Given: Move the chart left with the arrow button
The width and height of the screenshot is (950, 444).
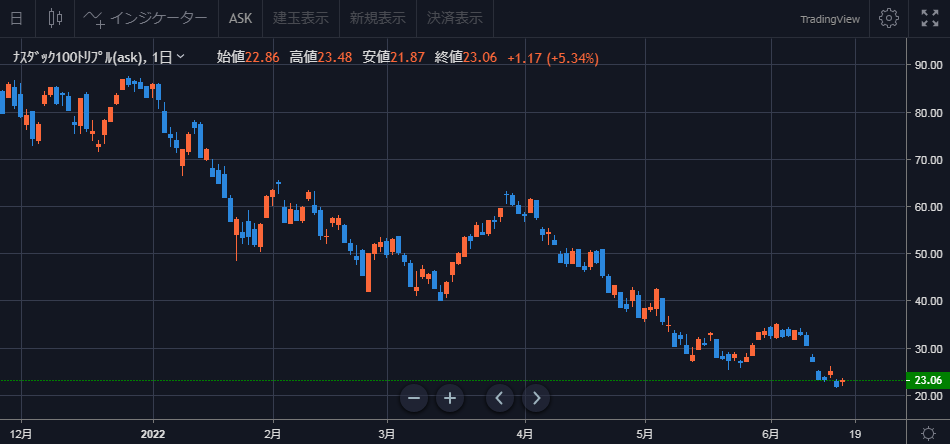Looking at the screenshot, I should [500, 398].
